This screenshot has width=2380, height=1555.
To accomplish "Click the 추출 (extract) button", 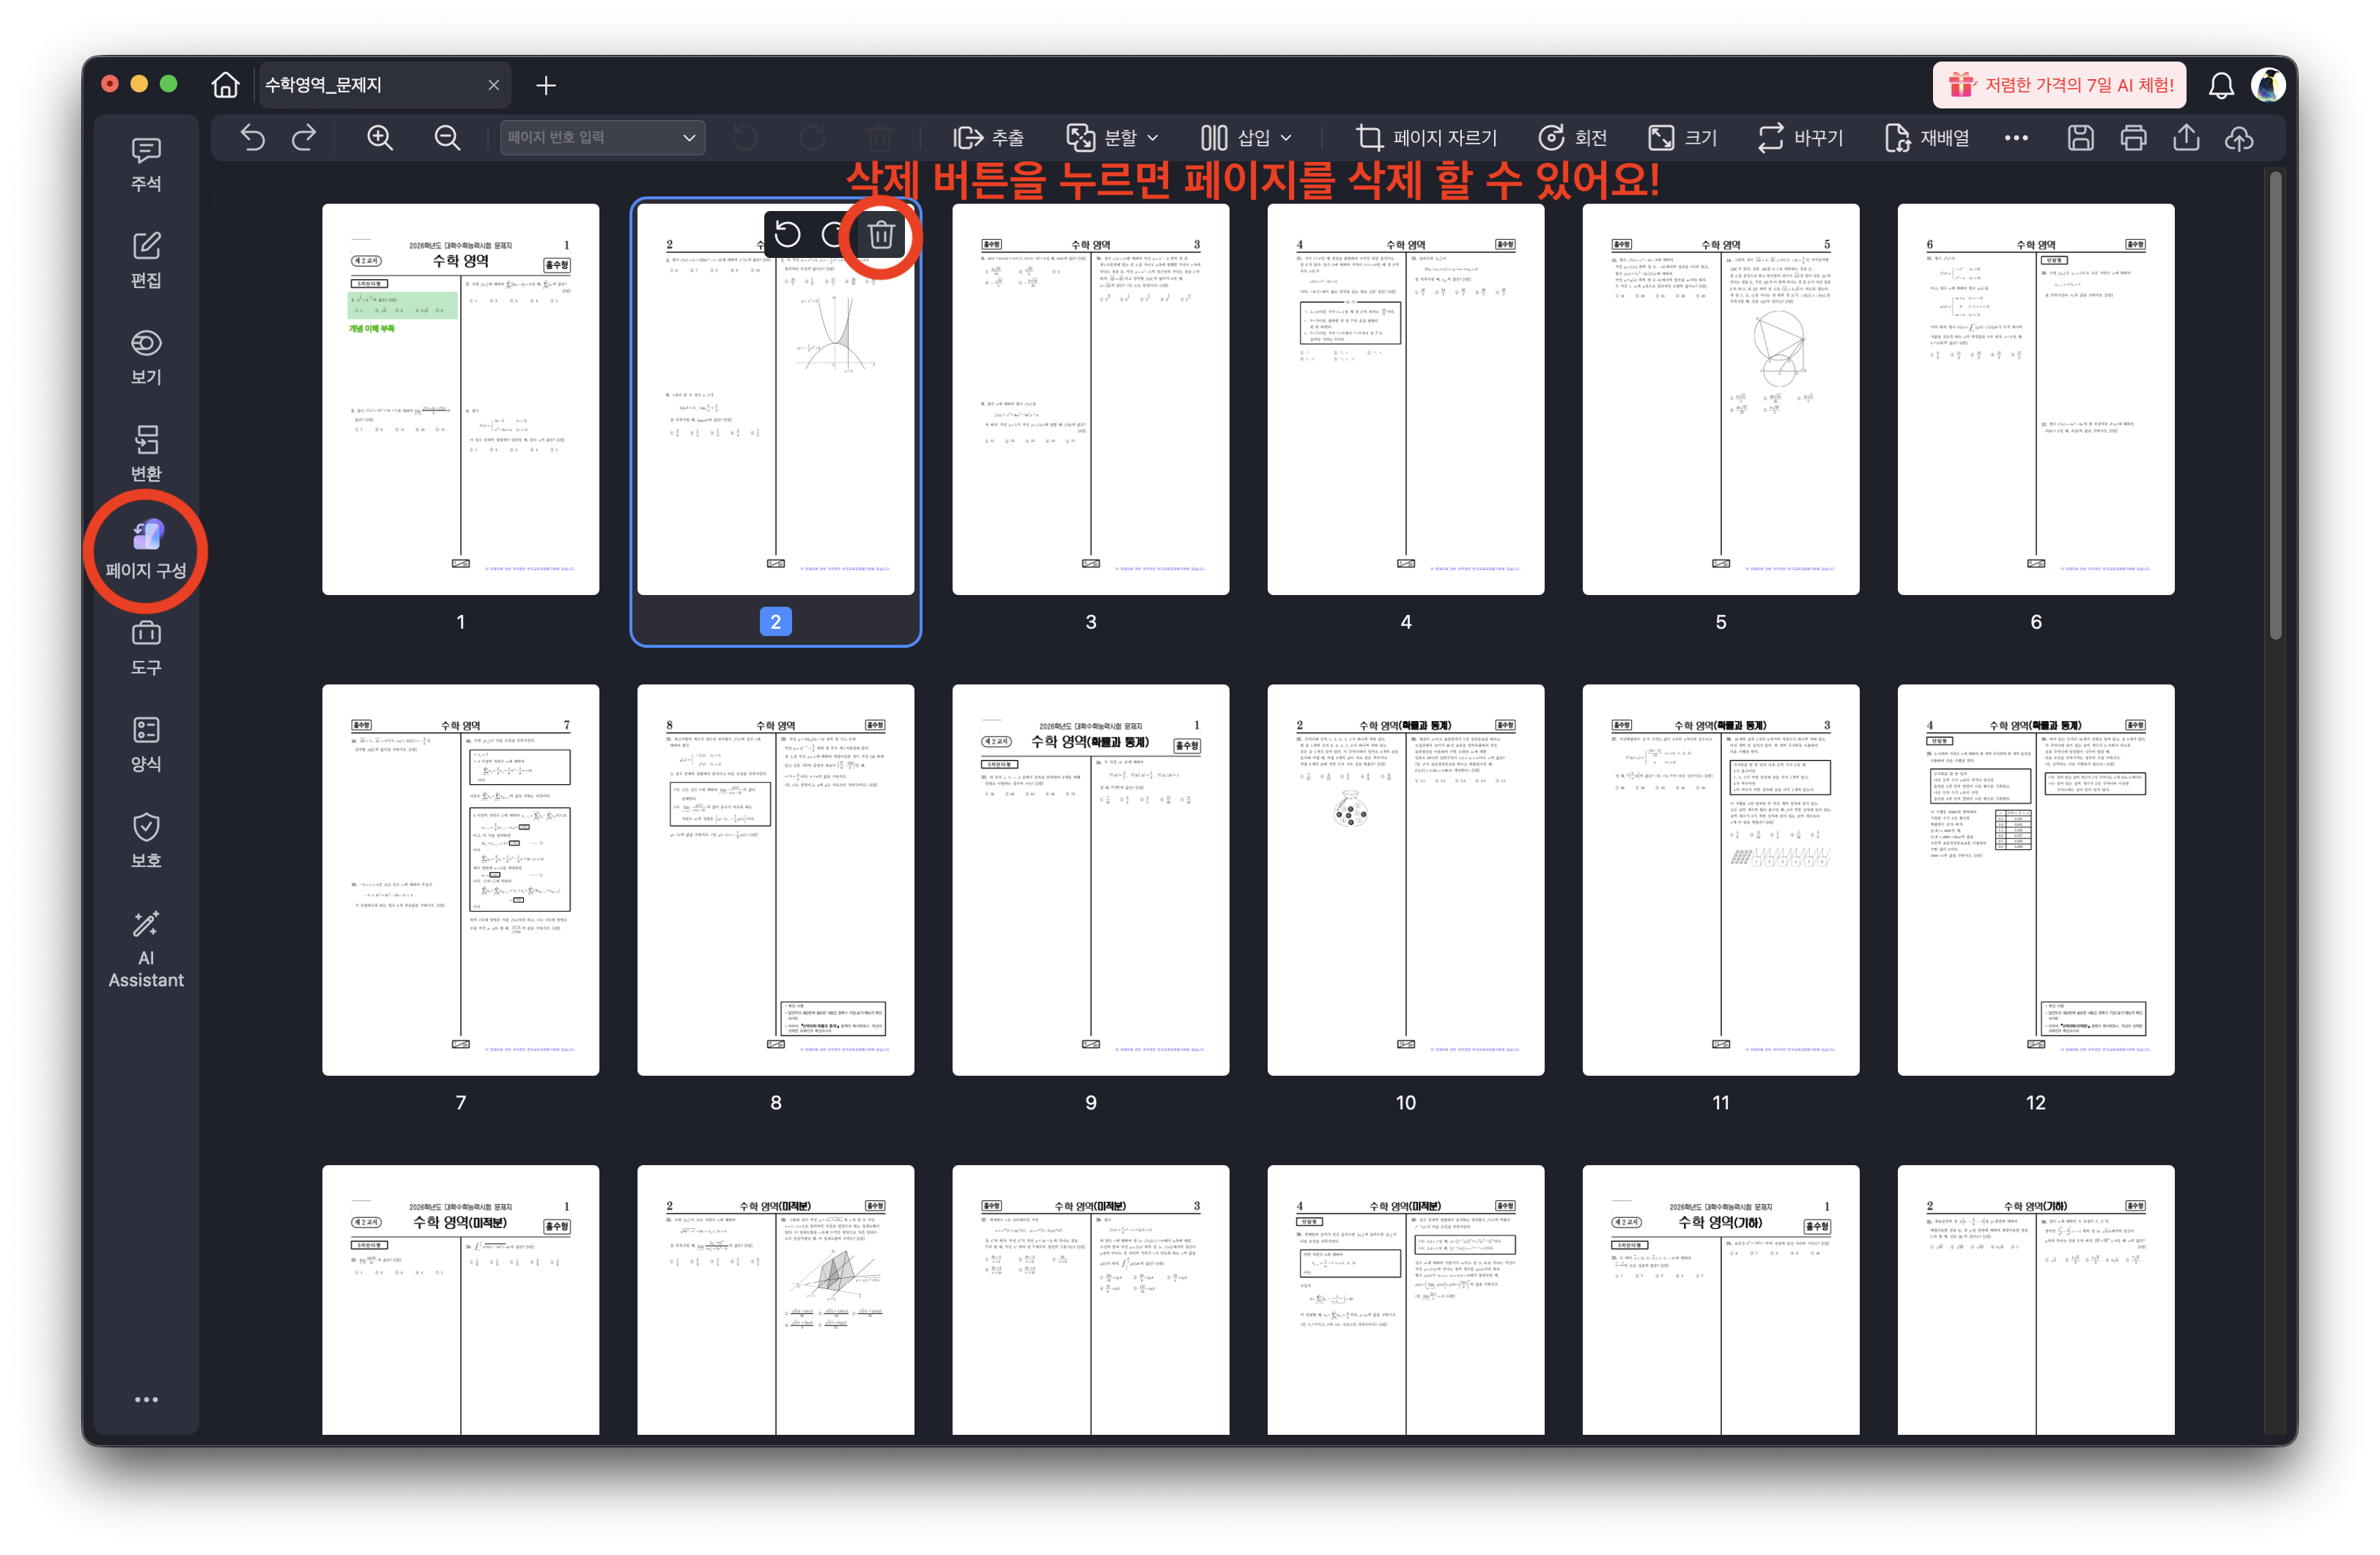I will (989, 138).
